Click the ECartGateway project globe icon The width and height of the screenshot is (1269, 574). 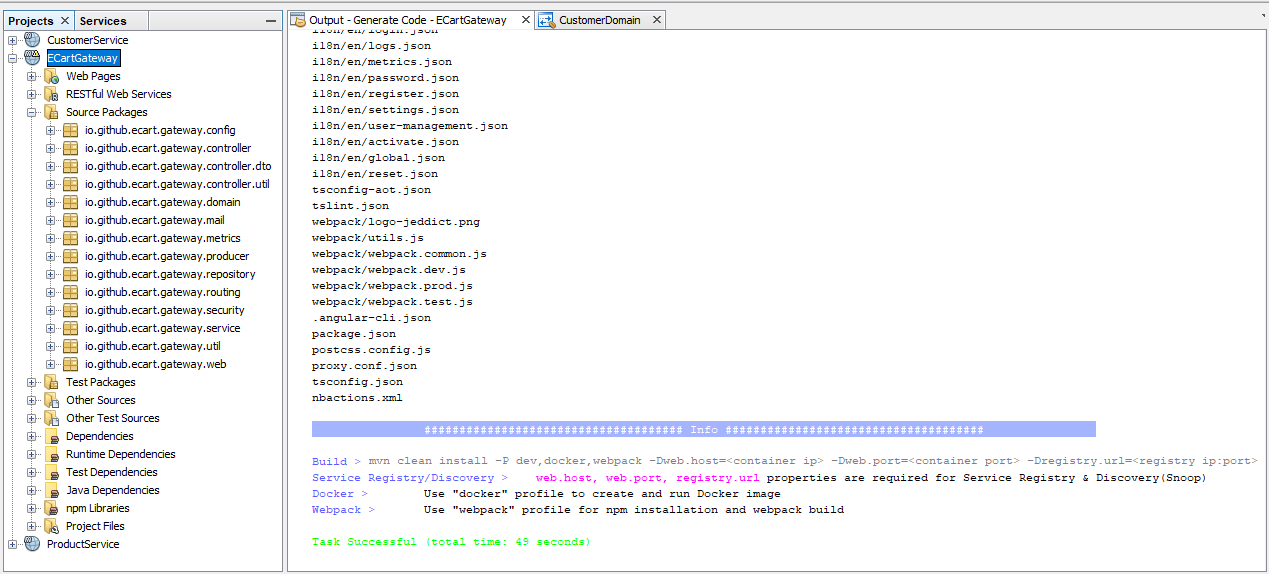[32, 58]
